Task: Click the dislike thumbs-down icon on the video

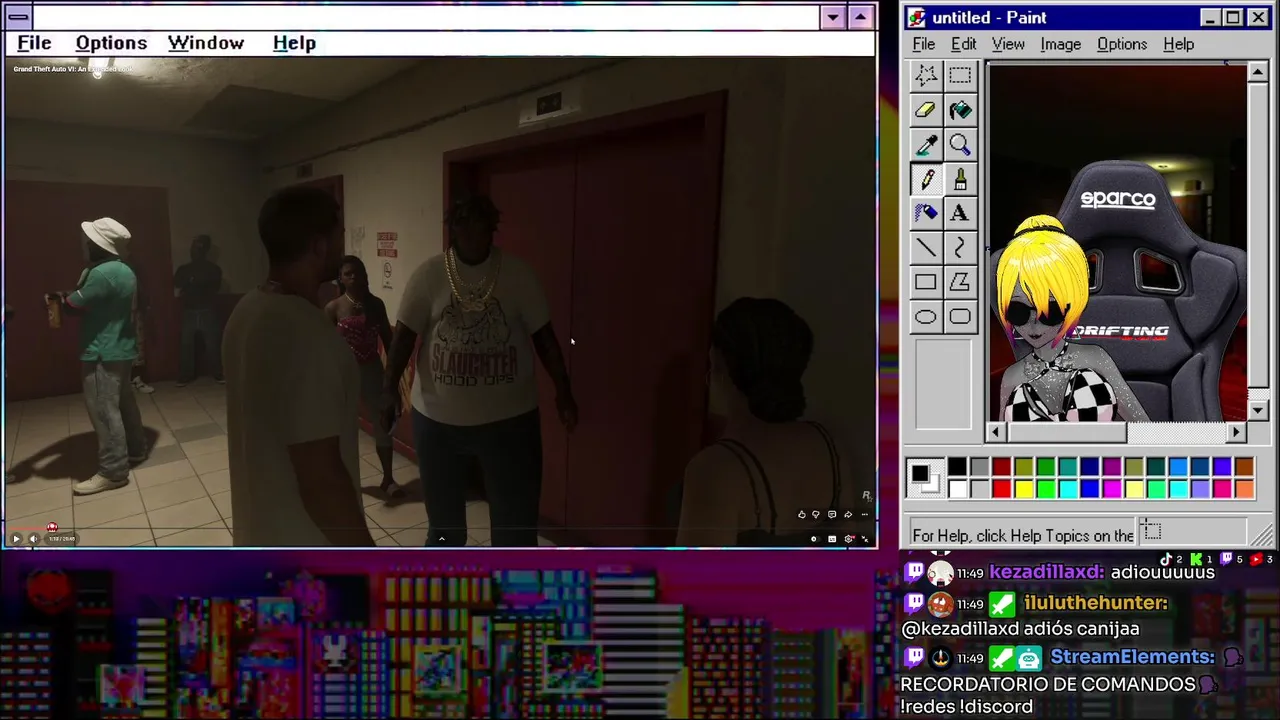Action: [x=816, y=515]
